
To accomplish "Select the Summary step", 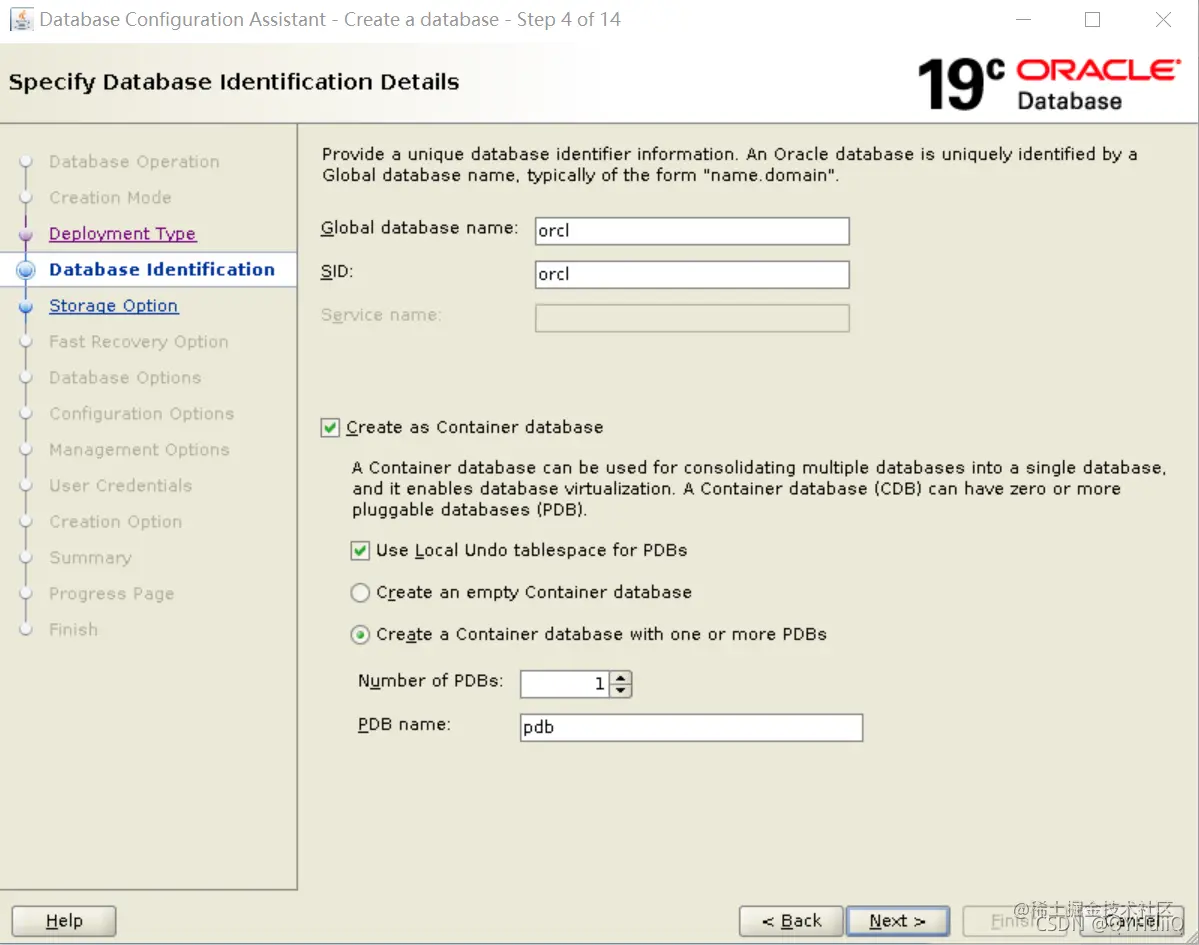I will (x=90, y=557).
